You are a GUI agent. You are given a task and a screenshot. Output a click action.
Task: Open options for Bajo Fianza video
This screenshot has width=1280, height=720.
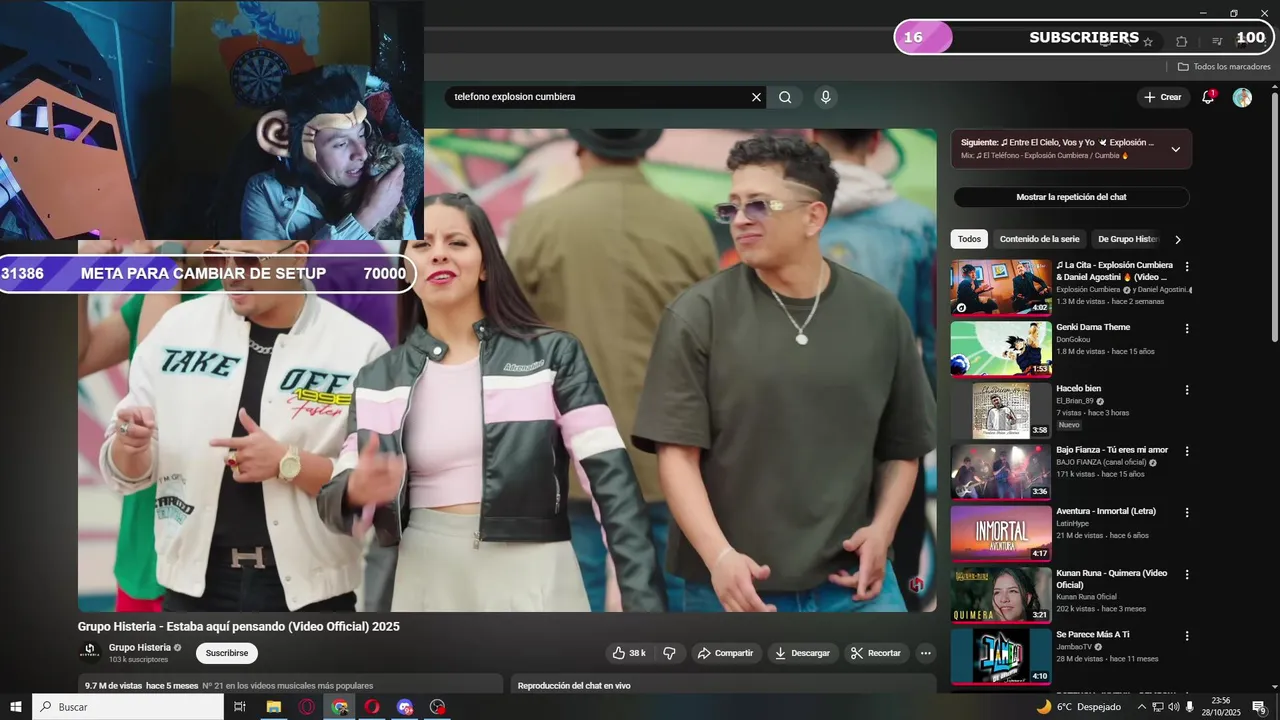pyautogui.click(x=1187, y=451)
